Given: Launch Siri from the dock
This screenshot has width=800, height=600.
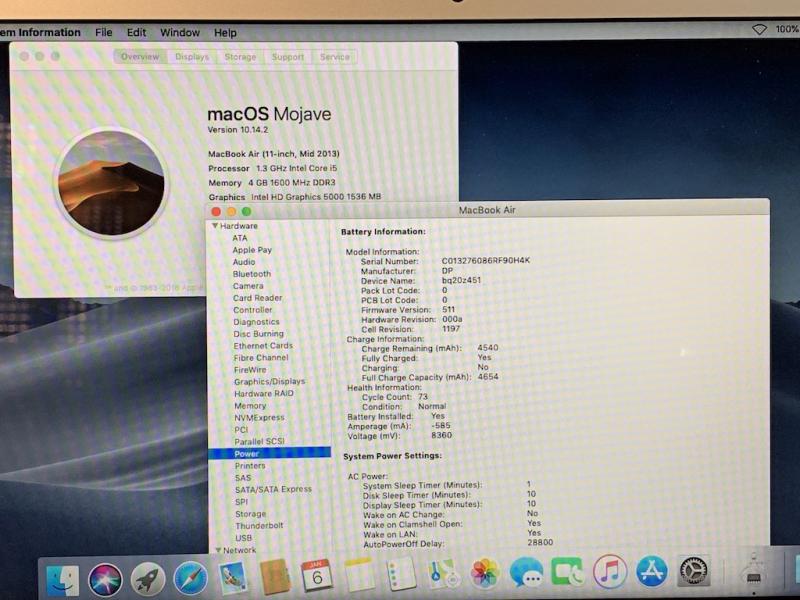Looking at the screenshot, I should (x=105, y=575).
